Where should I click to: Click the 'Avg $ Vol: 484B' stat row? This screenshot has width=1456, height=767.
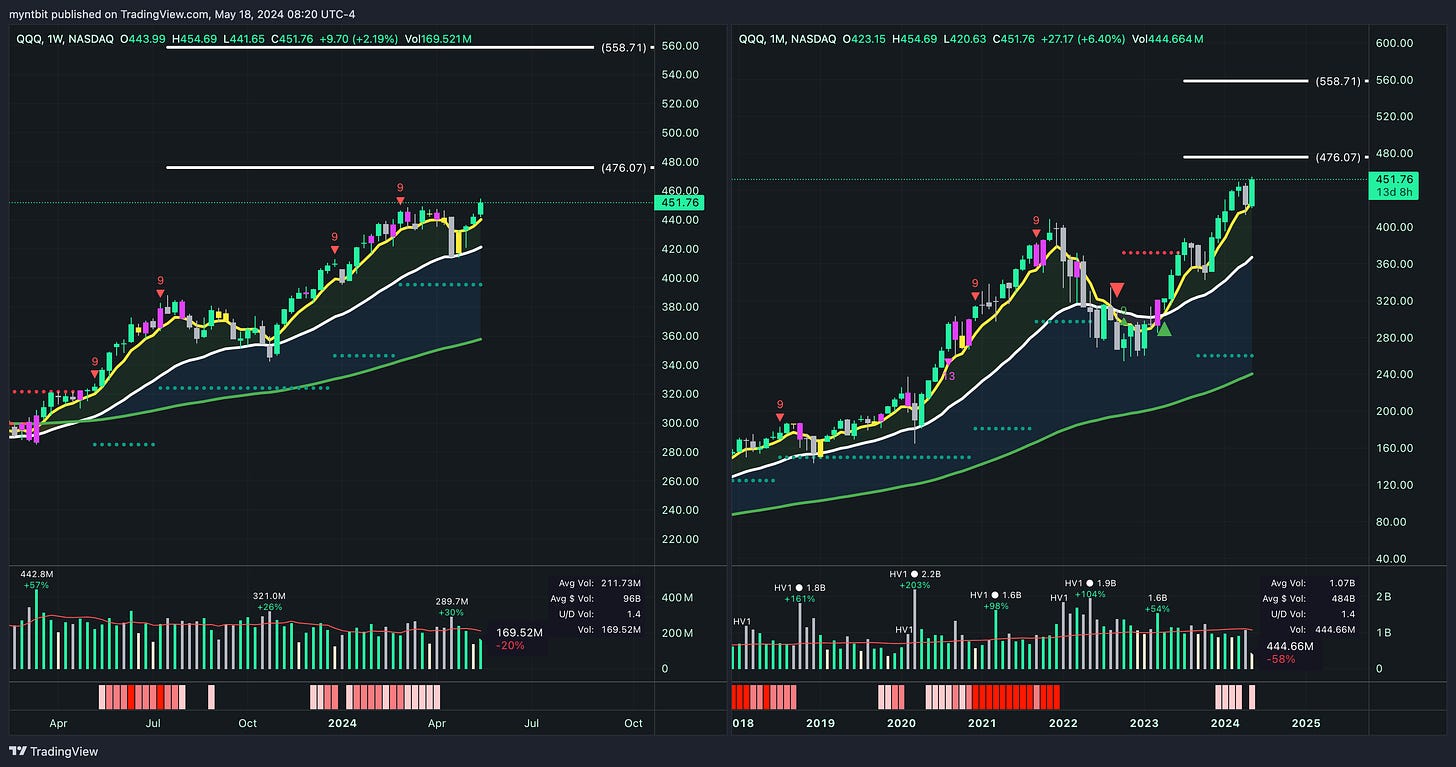pyautogui.click(x=1311, y=599)
